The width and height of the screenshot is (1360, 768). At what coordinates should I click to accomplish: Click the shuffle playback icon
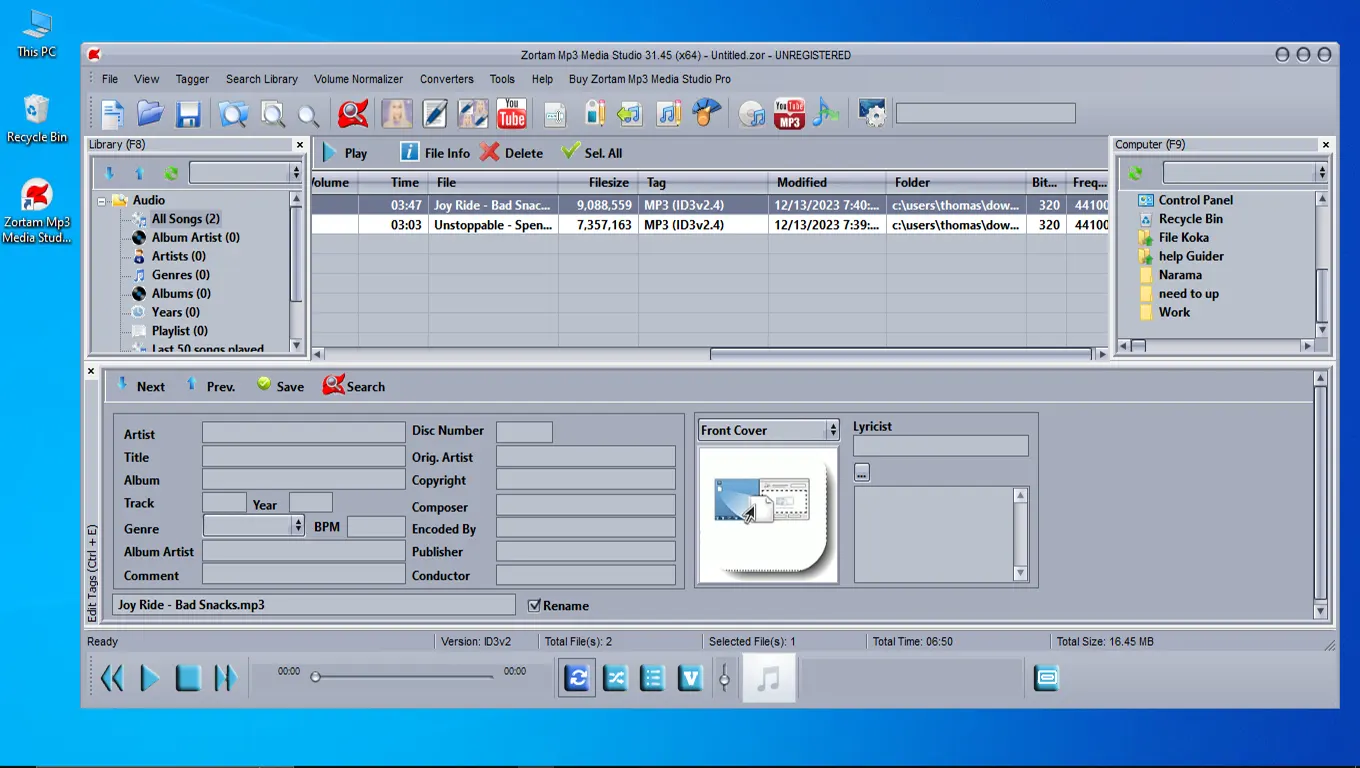click(615, 678)
